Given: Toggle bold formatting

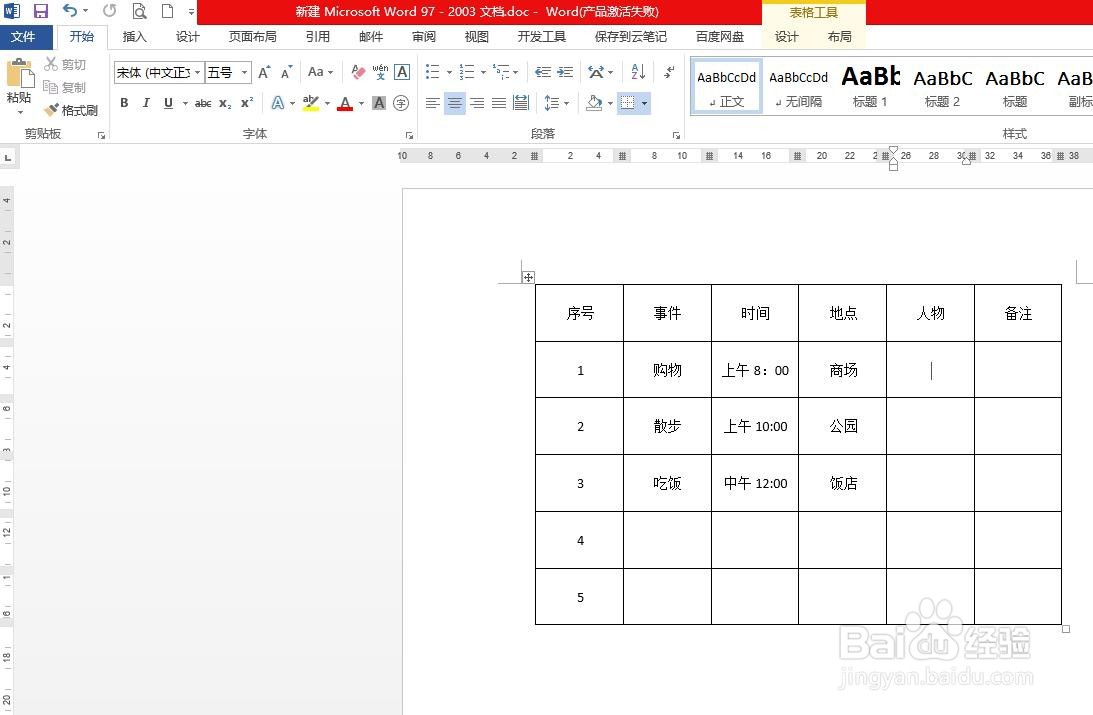Looking at the screenshot, I should pyautogui.click(x=123, y=102).
